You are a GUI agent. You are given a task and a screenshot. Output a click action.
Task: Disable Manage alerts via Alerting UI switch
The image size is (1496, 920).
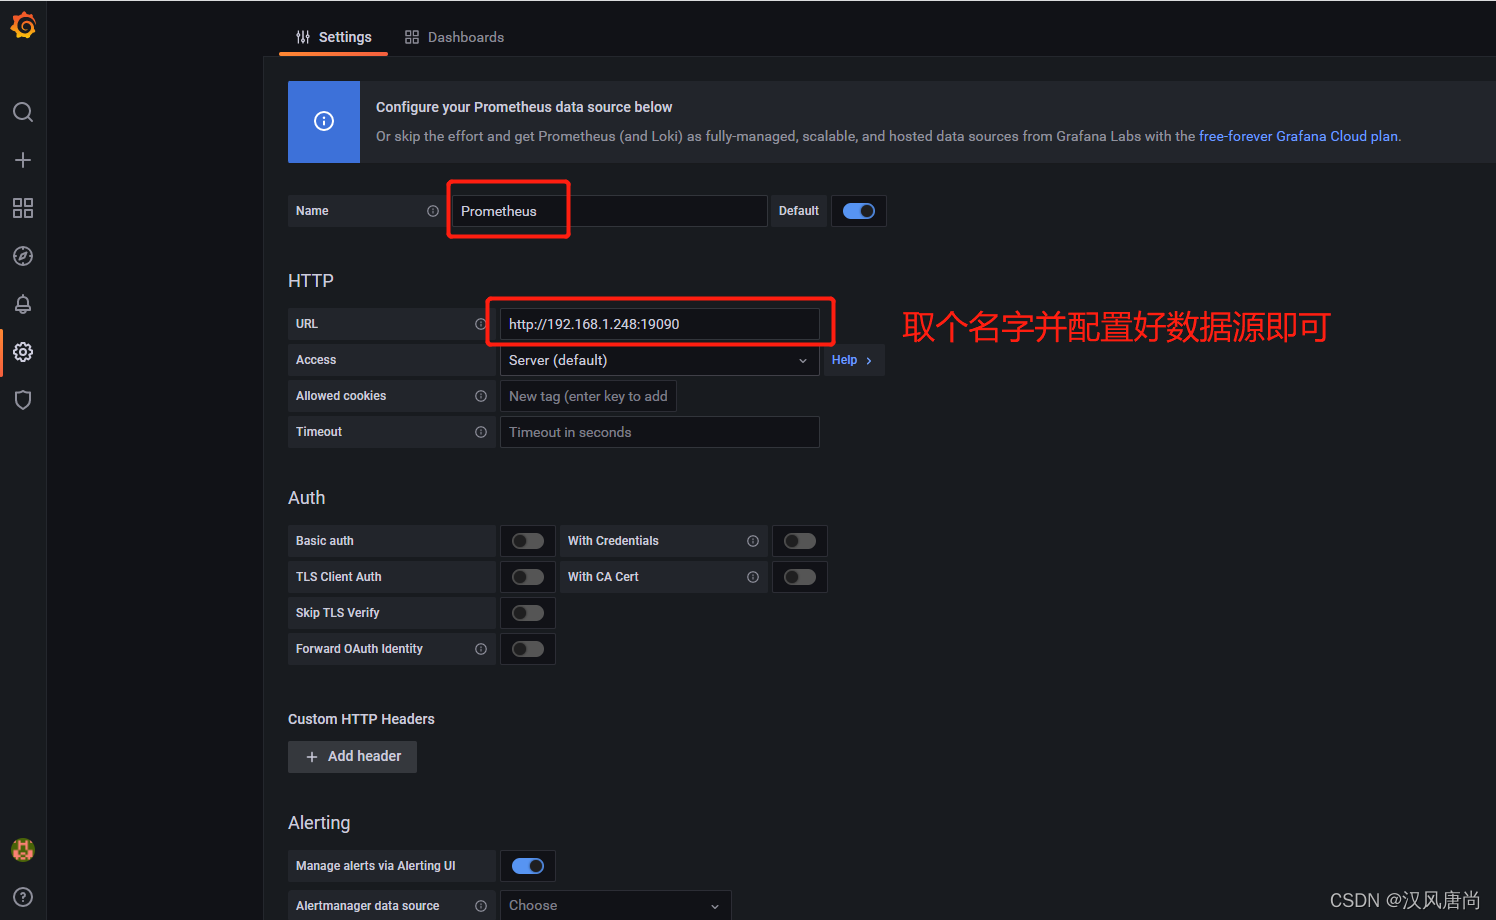(528, 866)
